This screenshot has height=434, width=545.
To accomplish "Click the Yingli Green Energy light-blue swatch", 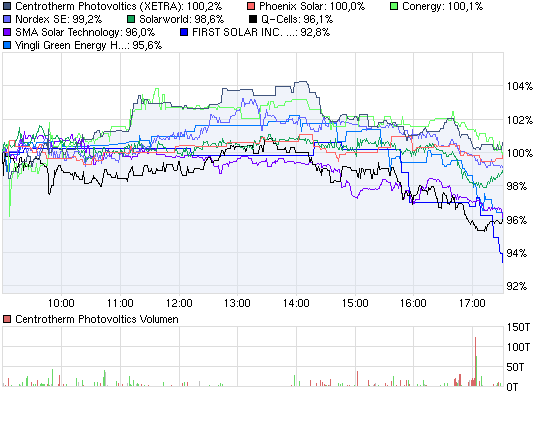I will (7, 45).
